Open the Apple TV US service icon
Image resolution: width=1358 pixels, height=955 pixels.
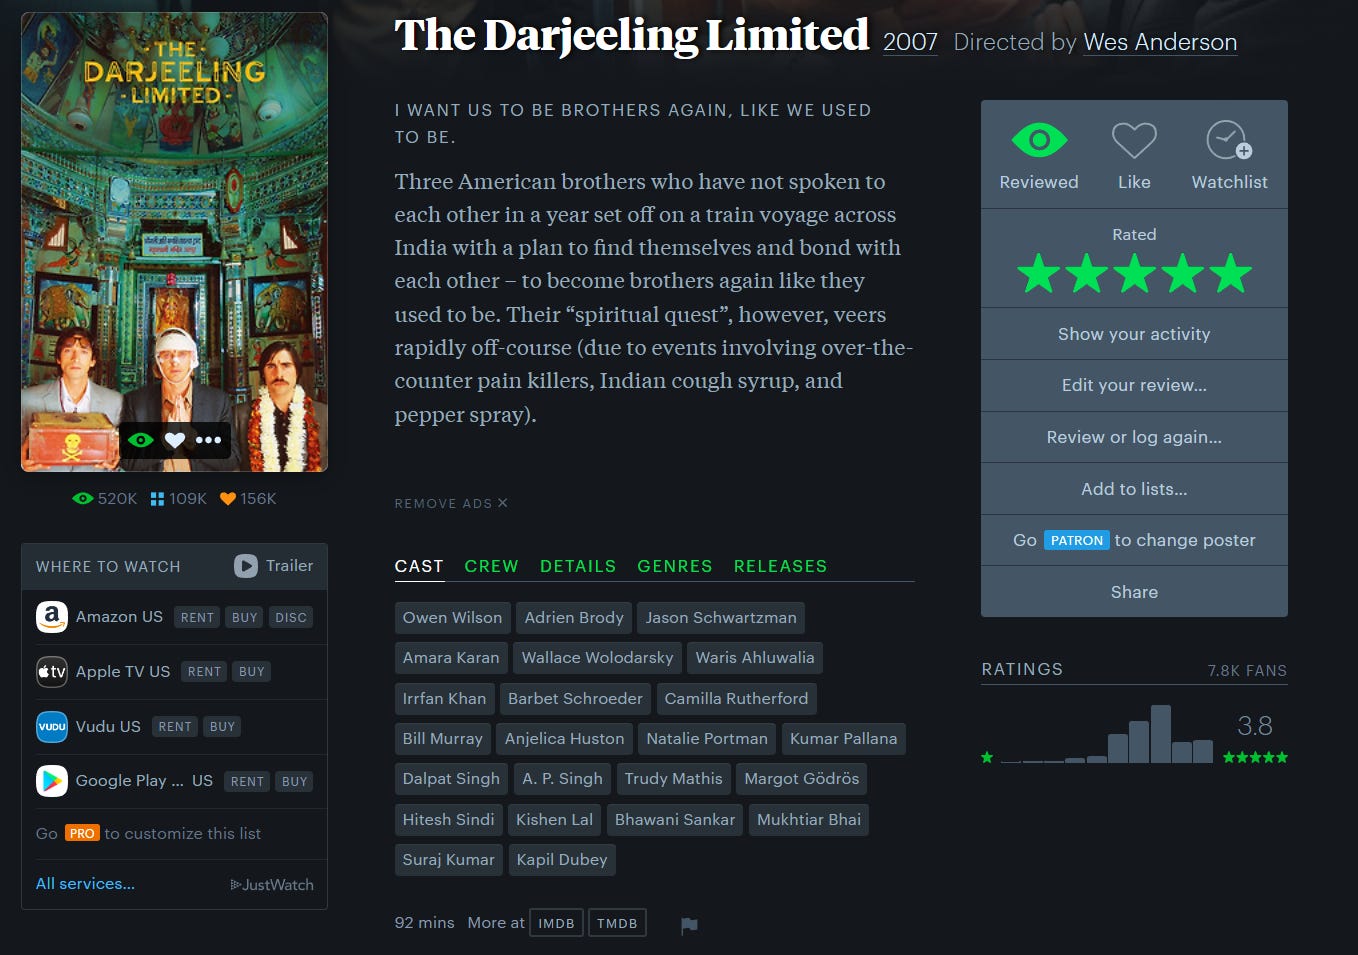pos(52,672)
